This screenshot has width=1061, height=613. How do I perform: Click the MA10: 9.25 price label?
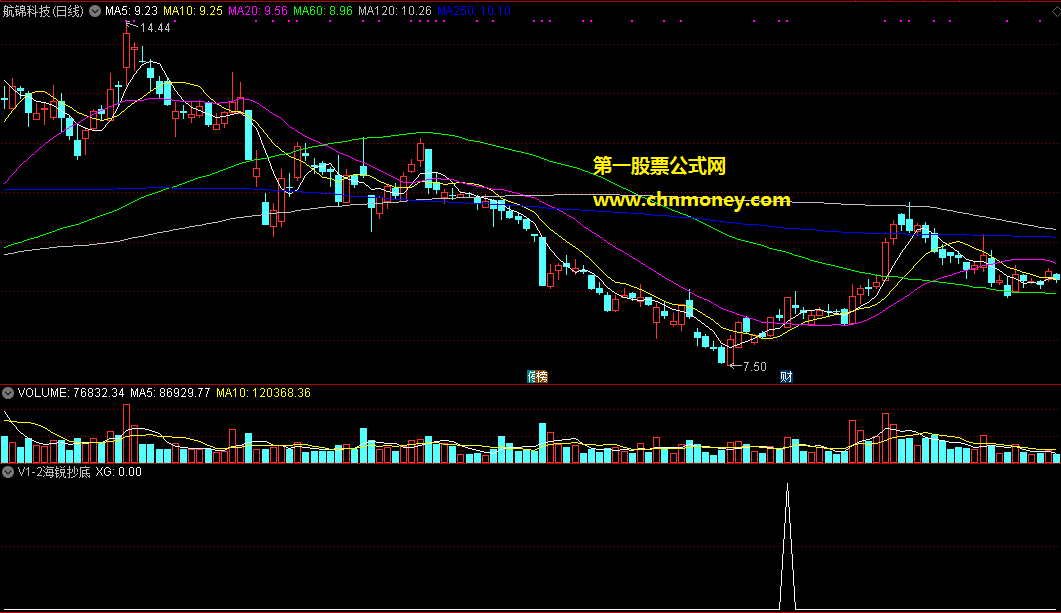(193, 11)
